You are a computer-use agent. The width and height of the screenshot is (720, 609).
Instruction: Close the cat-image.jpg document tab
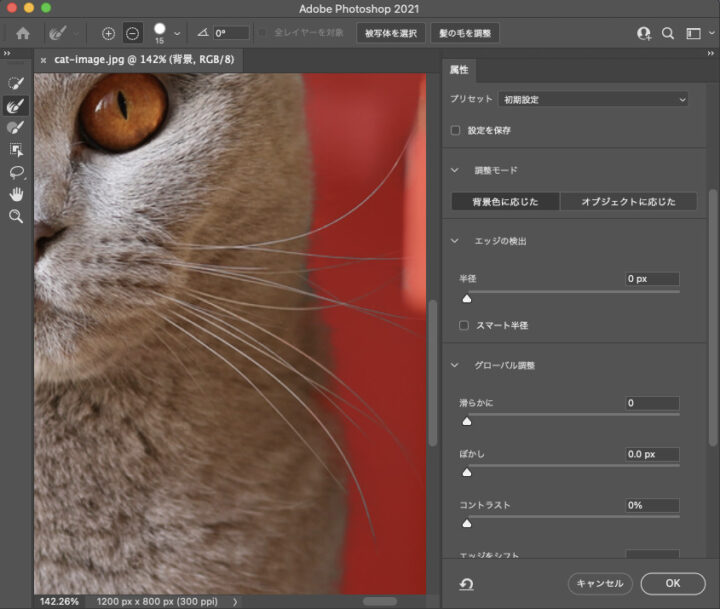tap(43, 60)
